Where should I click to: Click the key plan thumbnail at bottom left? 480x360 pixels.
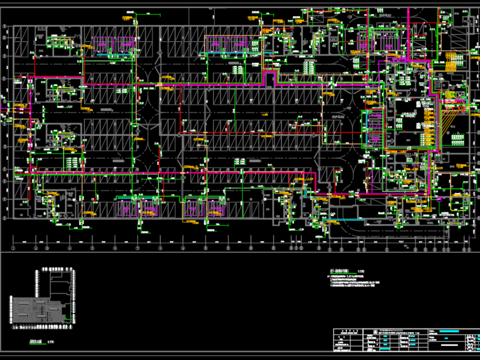tap(42, 297)
